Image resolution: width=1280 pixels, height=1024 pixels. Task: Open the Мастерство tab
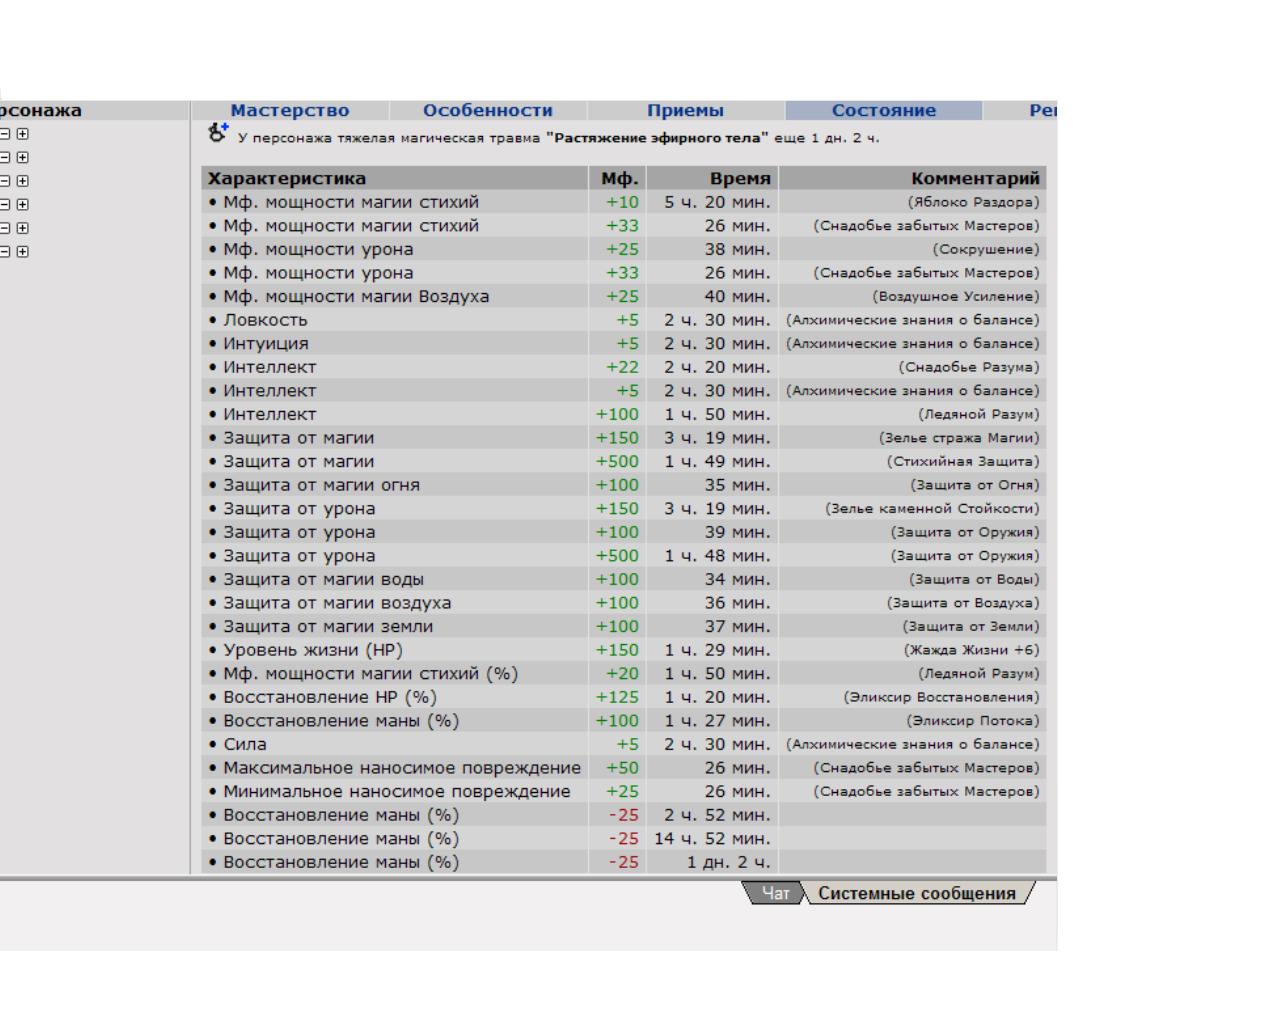click(x=290, y=111)
